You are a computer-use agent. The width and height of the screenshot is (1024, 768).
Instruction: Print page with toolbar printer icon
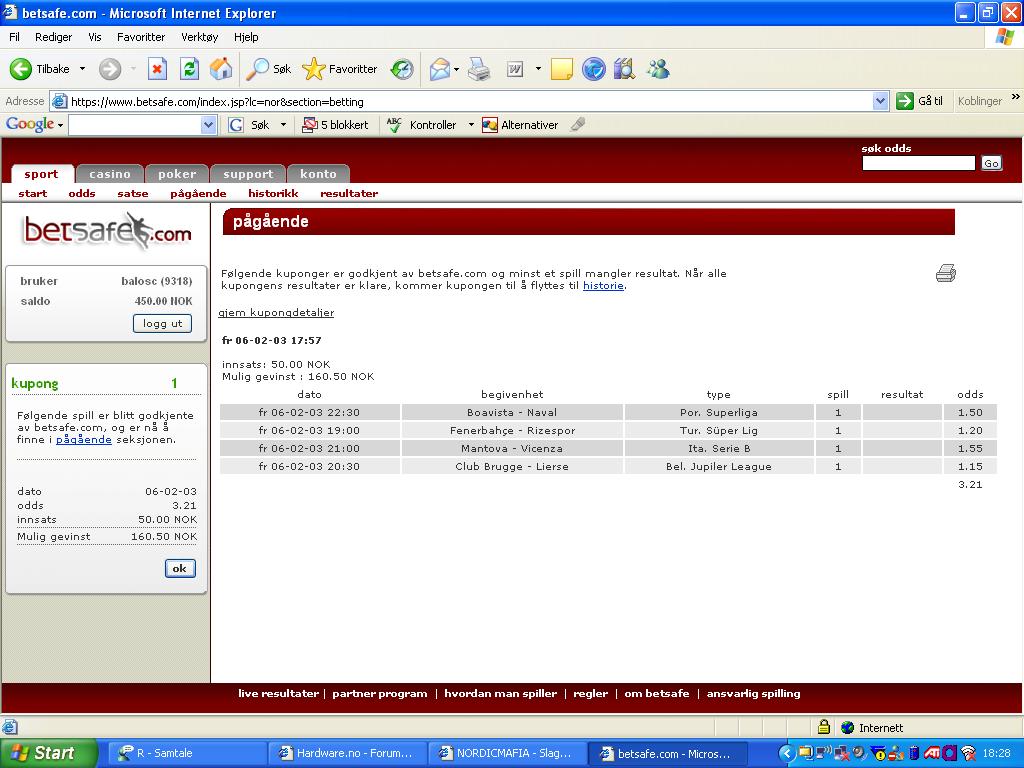pos(479,69)
